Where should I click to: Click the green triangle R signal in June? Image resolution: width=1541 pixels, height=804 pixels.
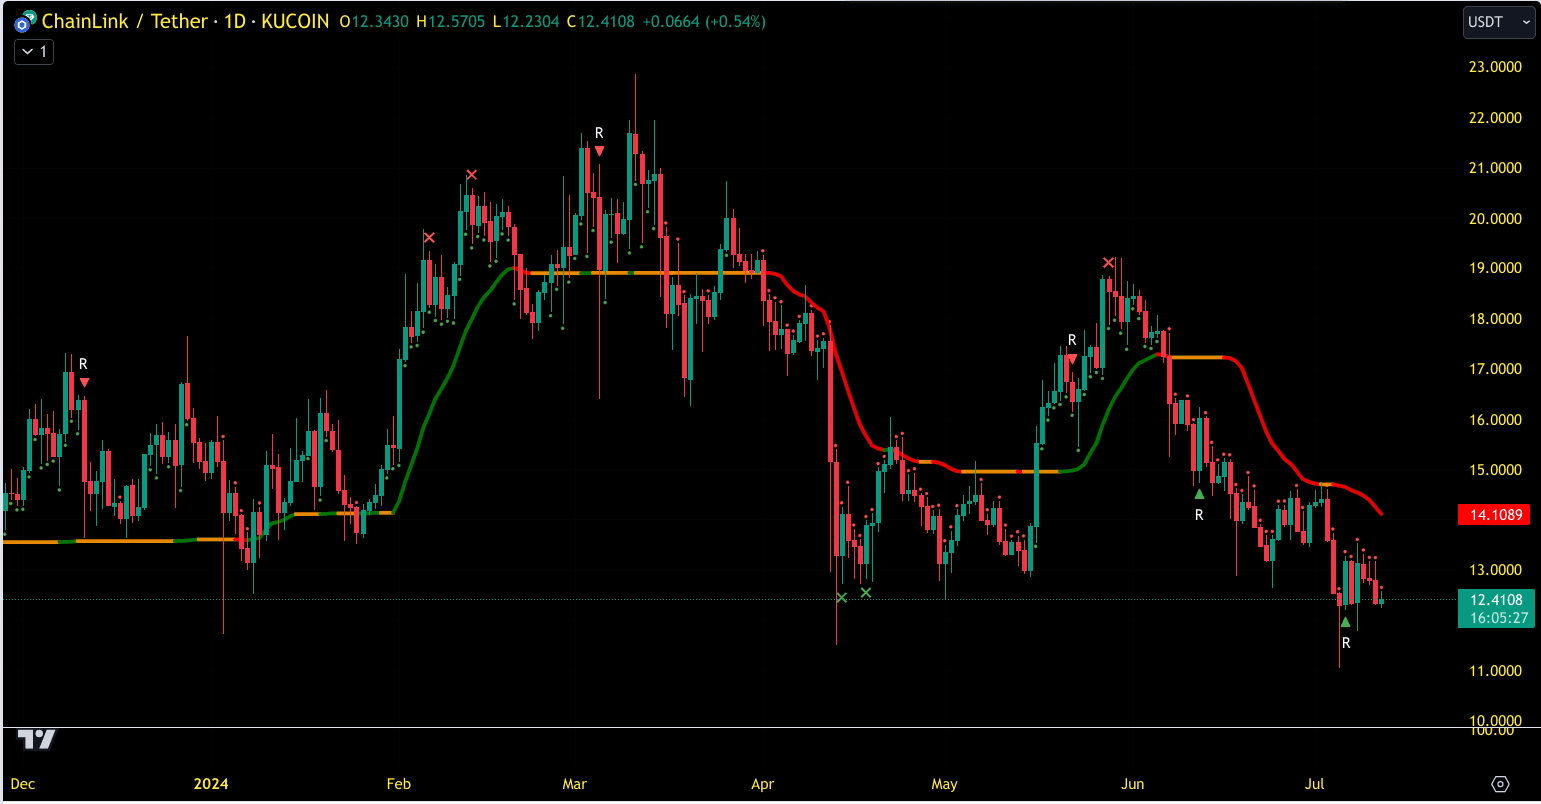pyautogui.click(x=1199, y=494)
